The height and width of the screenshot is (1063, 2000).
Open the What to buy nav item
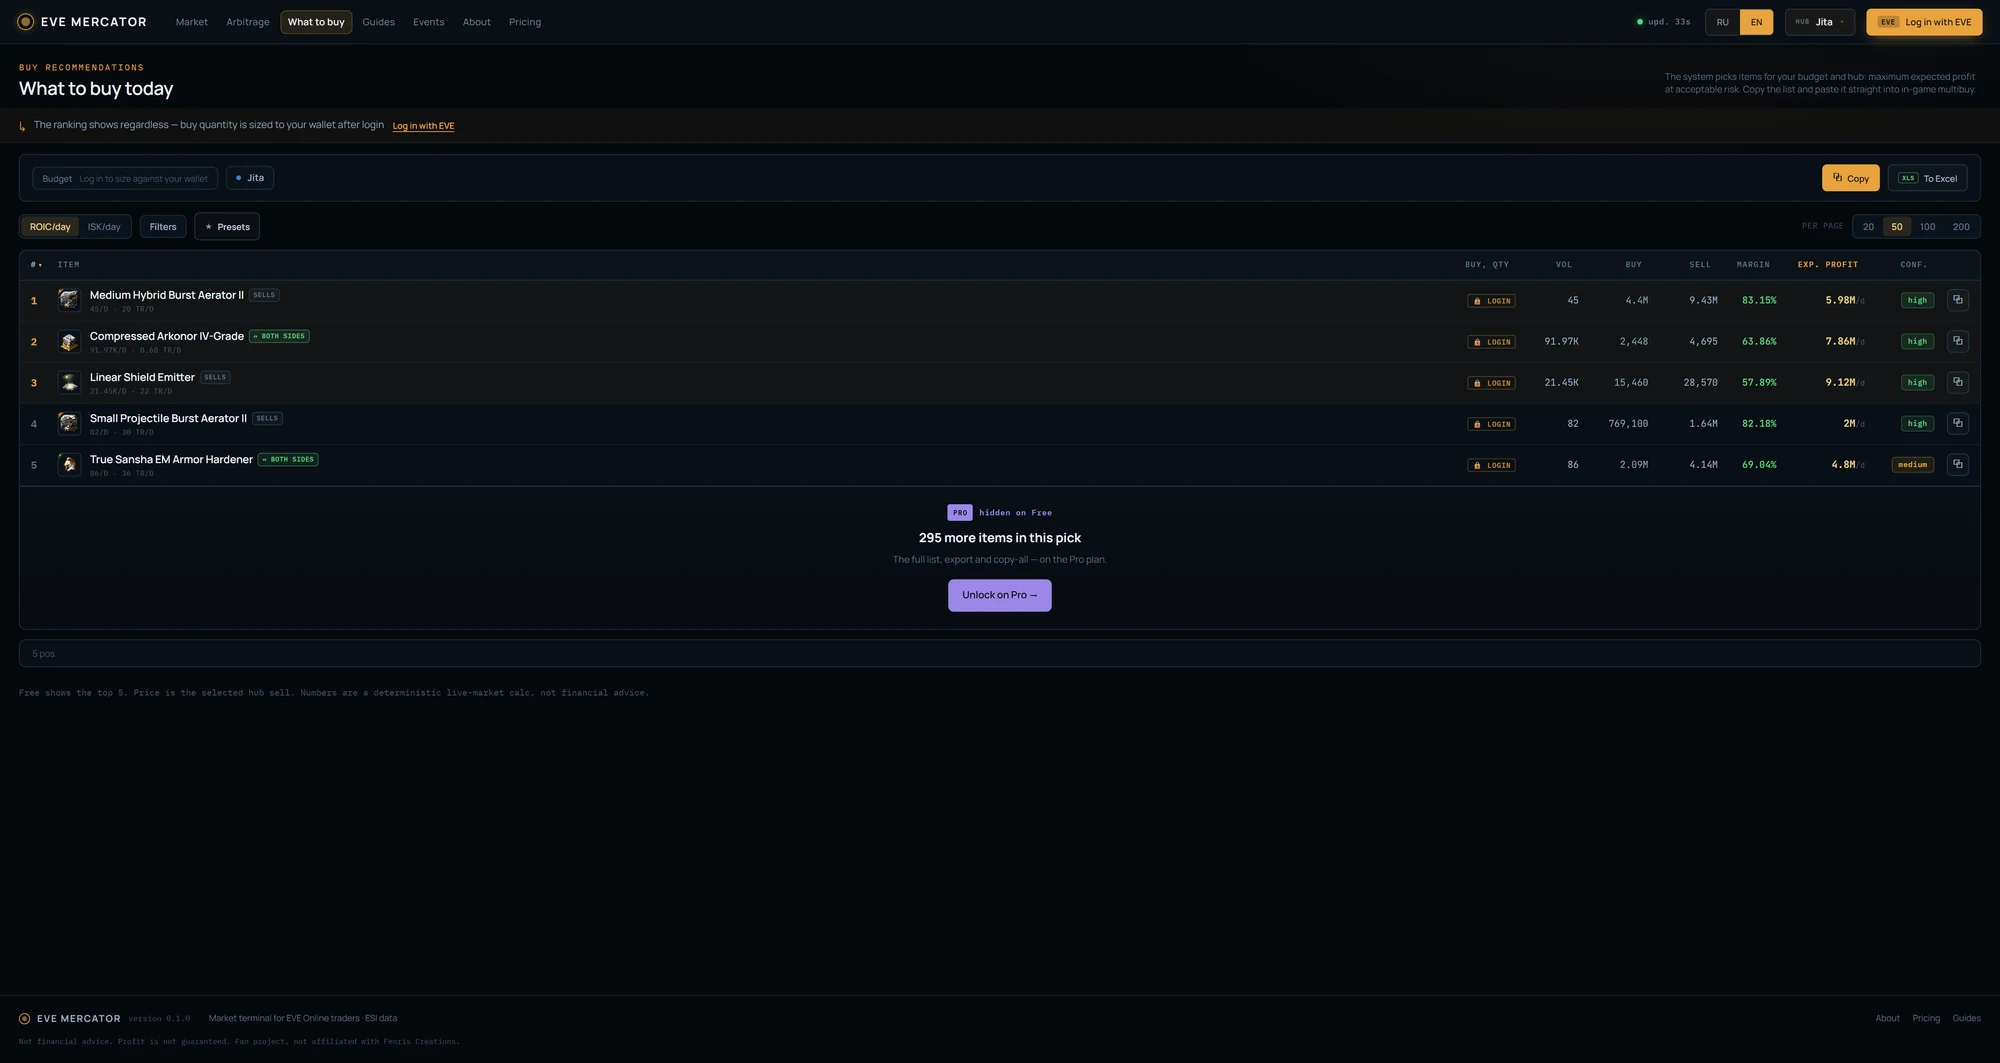(316, 22)
